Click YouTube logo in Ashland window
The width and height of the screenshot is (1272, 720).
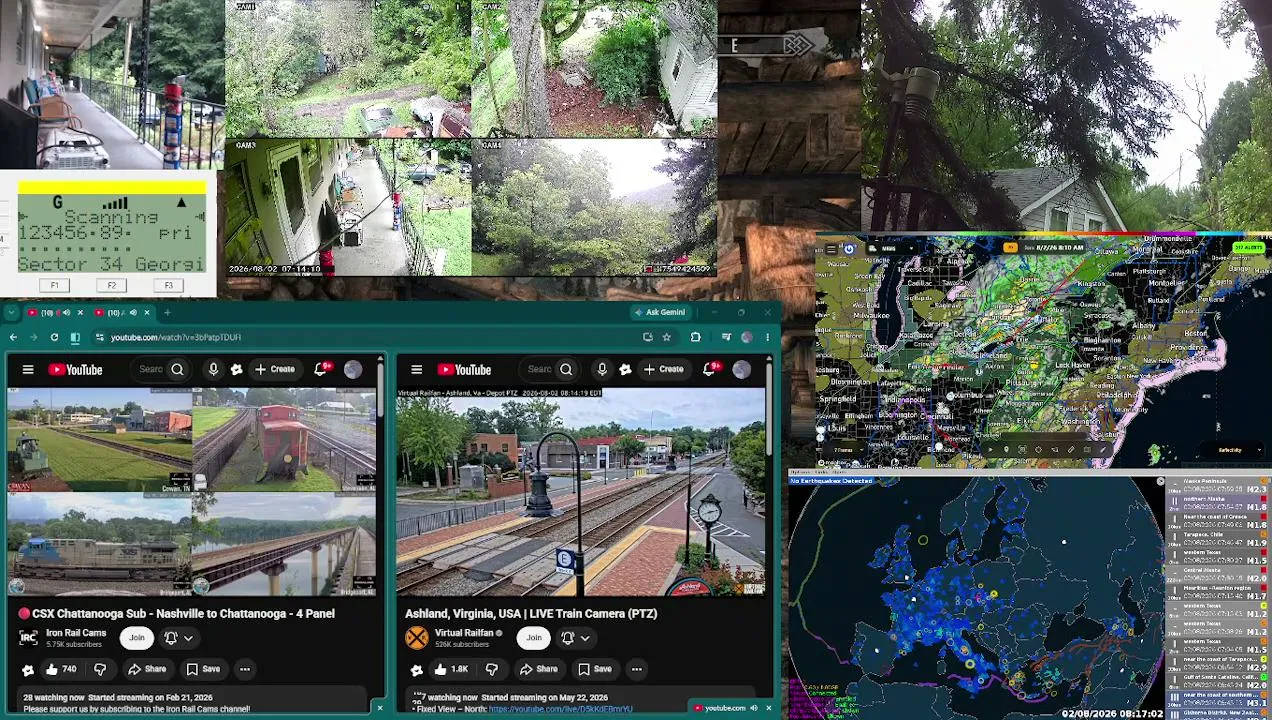point(464,370)
